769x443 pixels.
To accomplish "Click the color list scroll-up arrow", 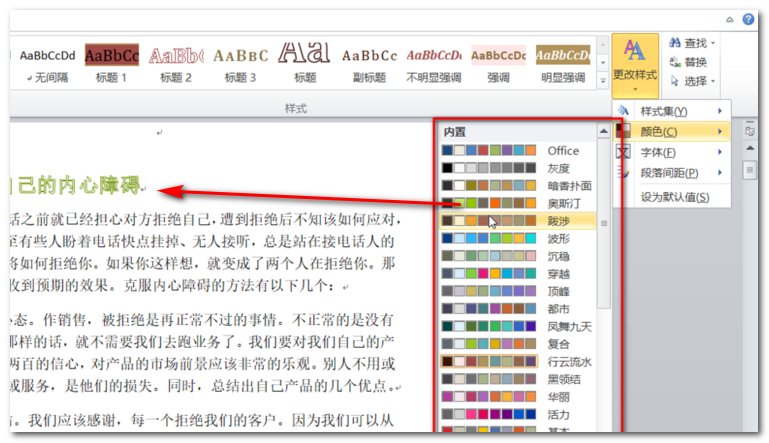I will point(604,131).
